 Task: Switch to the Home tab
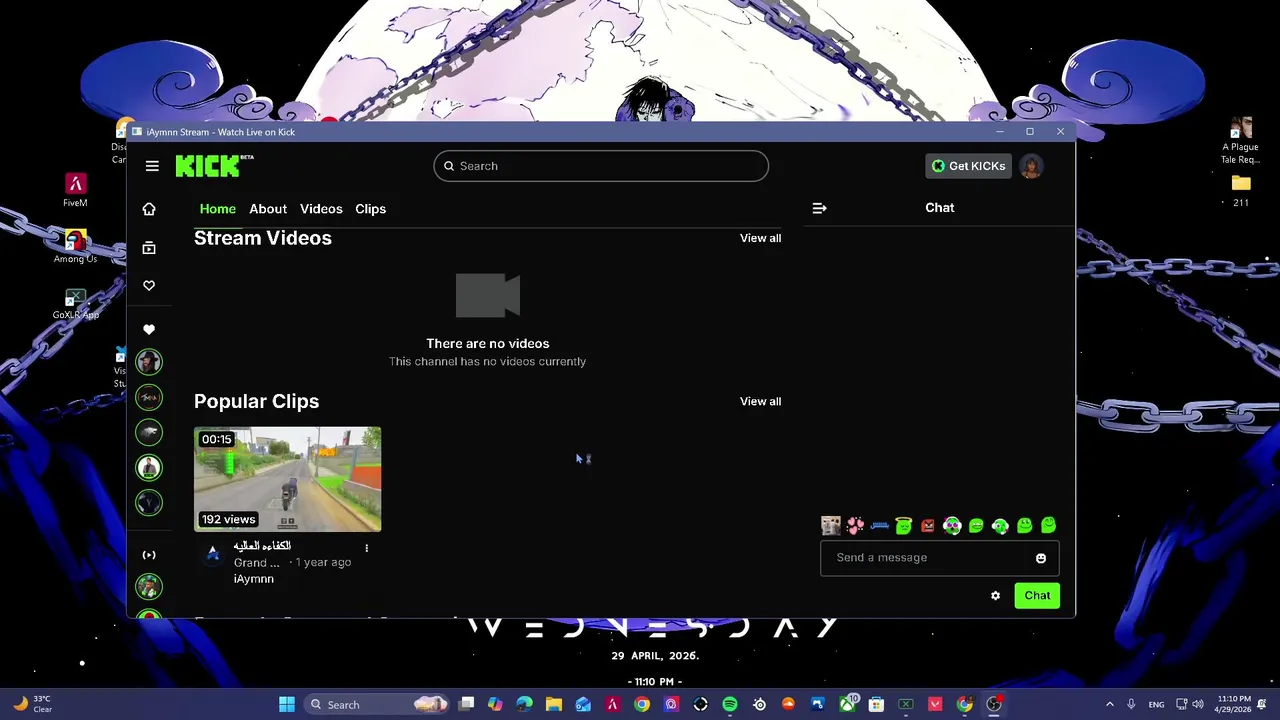(218, 209)
